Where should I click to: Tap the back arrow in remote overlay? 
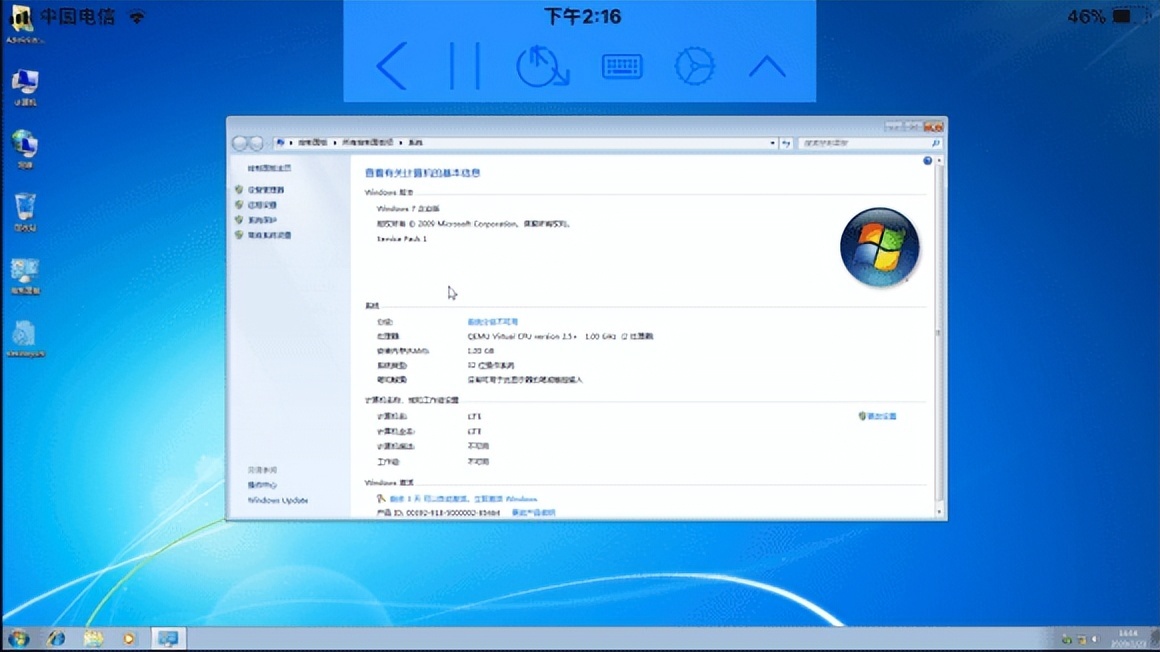(x=392, y=66)
